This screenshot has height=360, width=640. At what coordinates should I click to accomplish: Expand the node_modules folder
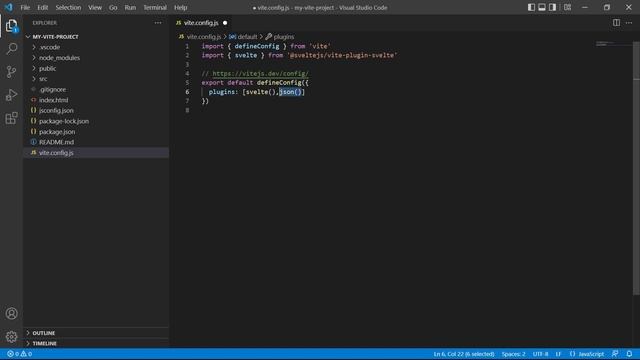click(96, 58)
